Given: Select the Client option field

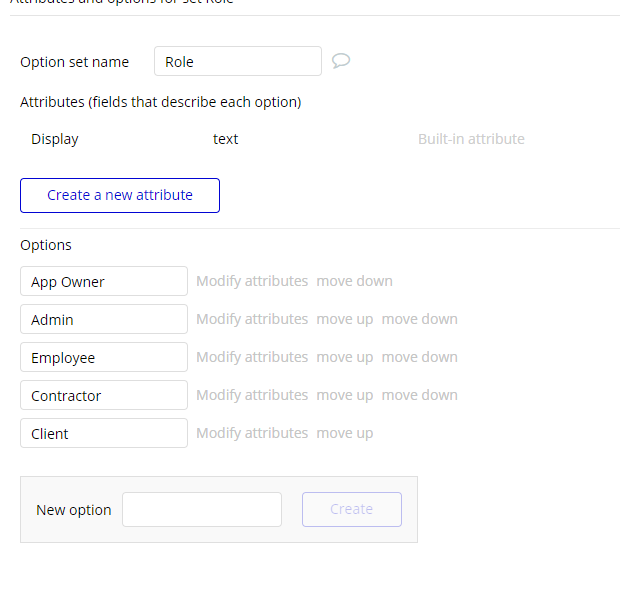Looking at the screenshot, I should [104, 433].
